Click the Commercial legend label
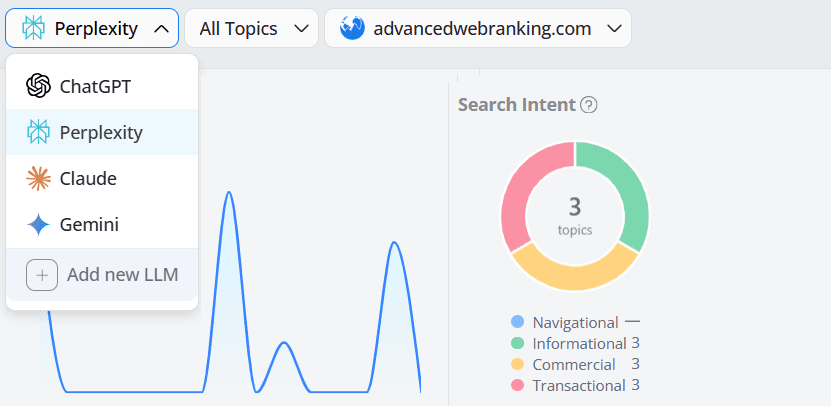This screenshot has height=406, width=831. click(x=574, y=365)
